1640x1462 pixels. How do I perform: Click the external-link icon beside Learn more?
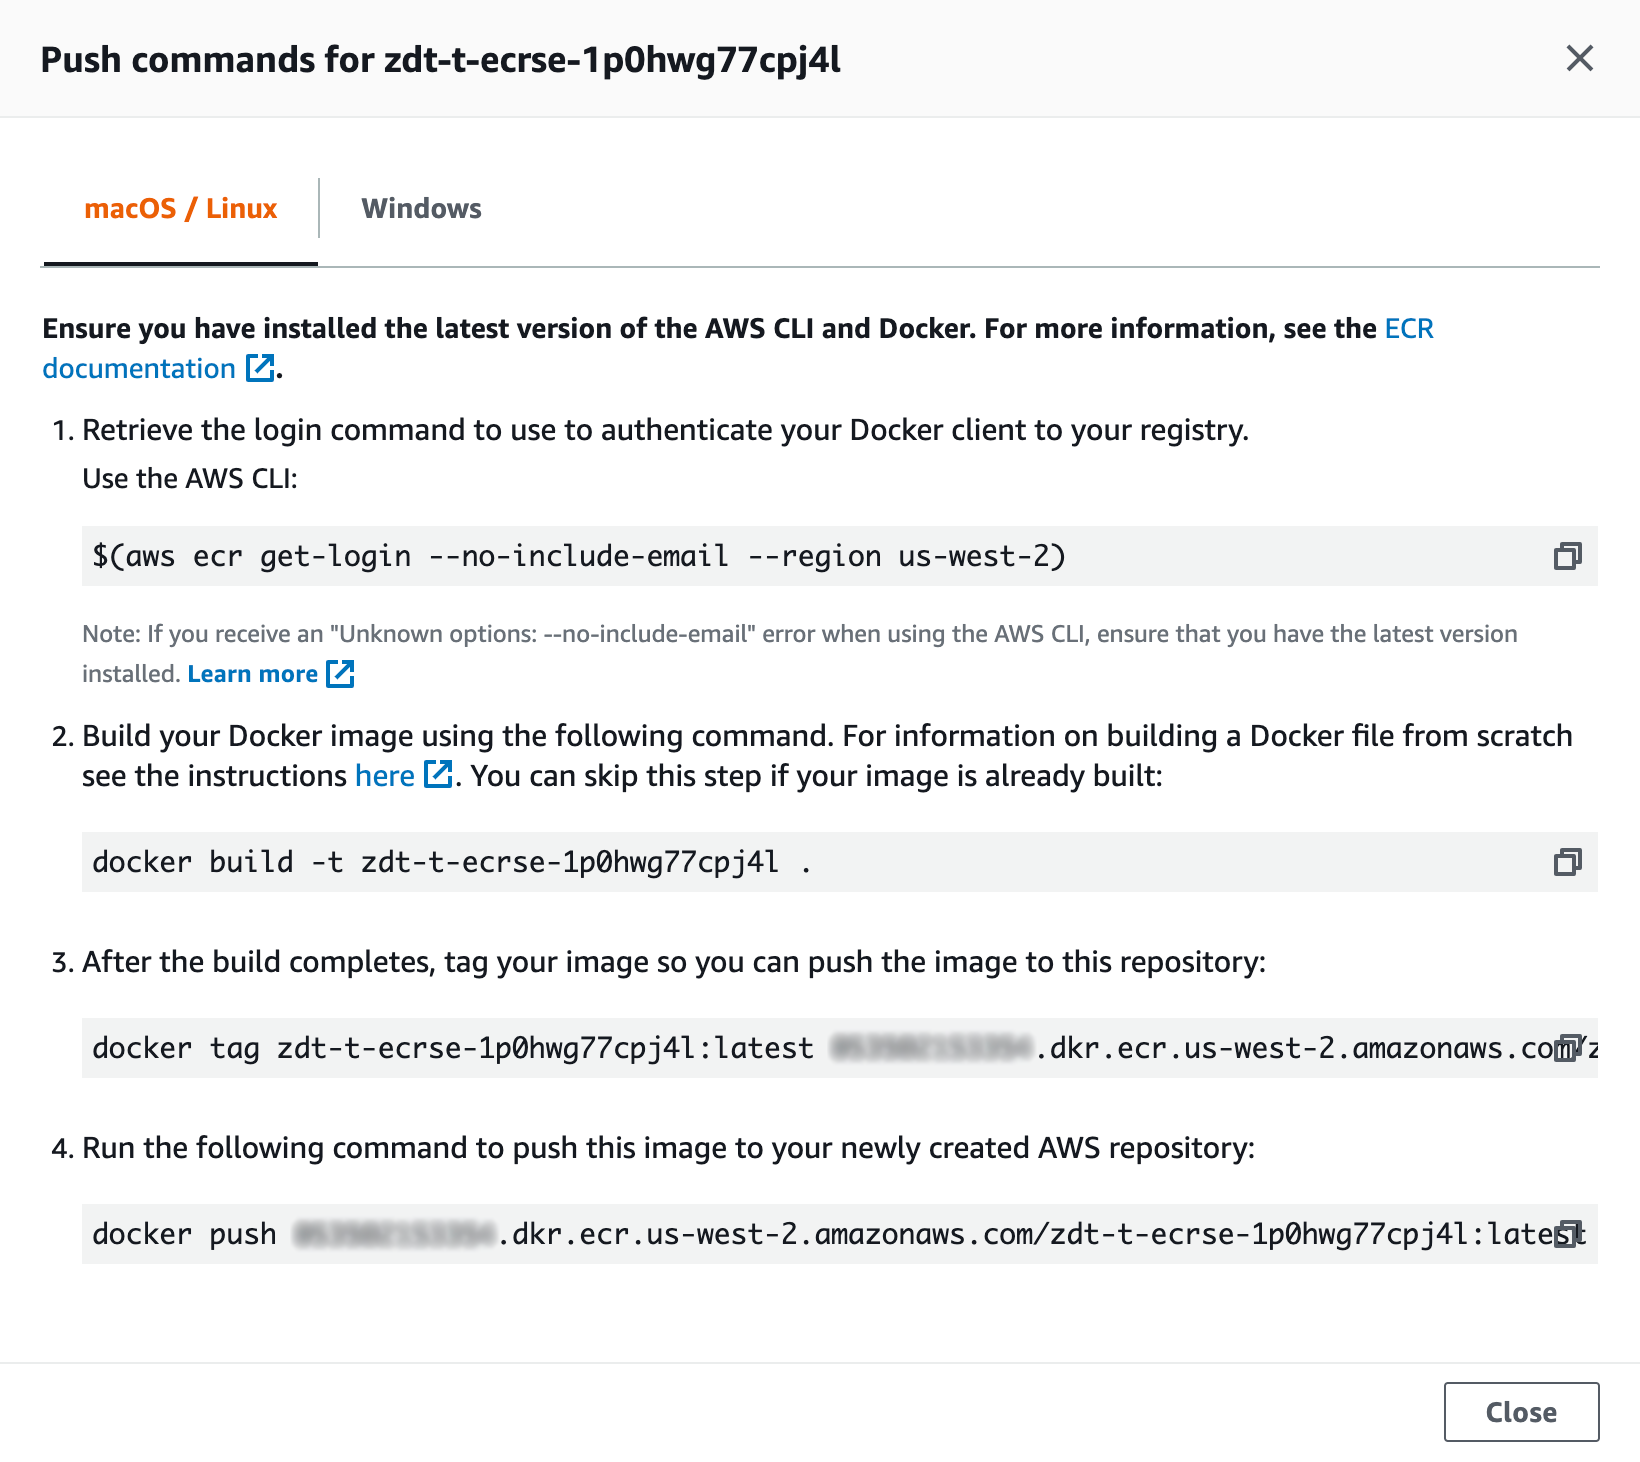340,673
